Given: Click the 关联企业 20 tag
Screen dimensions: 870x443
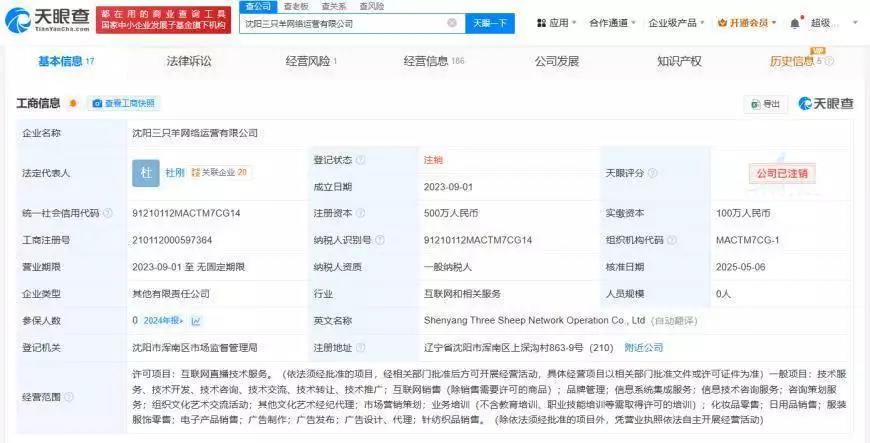Looking at the screenshot, I should (219, 173).
